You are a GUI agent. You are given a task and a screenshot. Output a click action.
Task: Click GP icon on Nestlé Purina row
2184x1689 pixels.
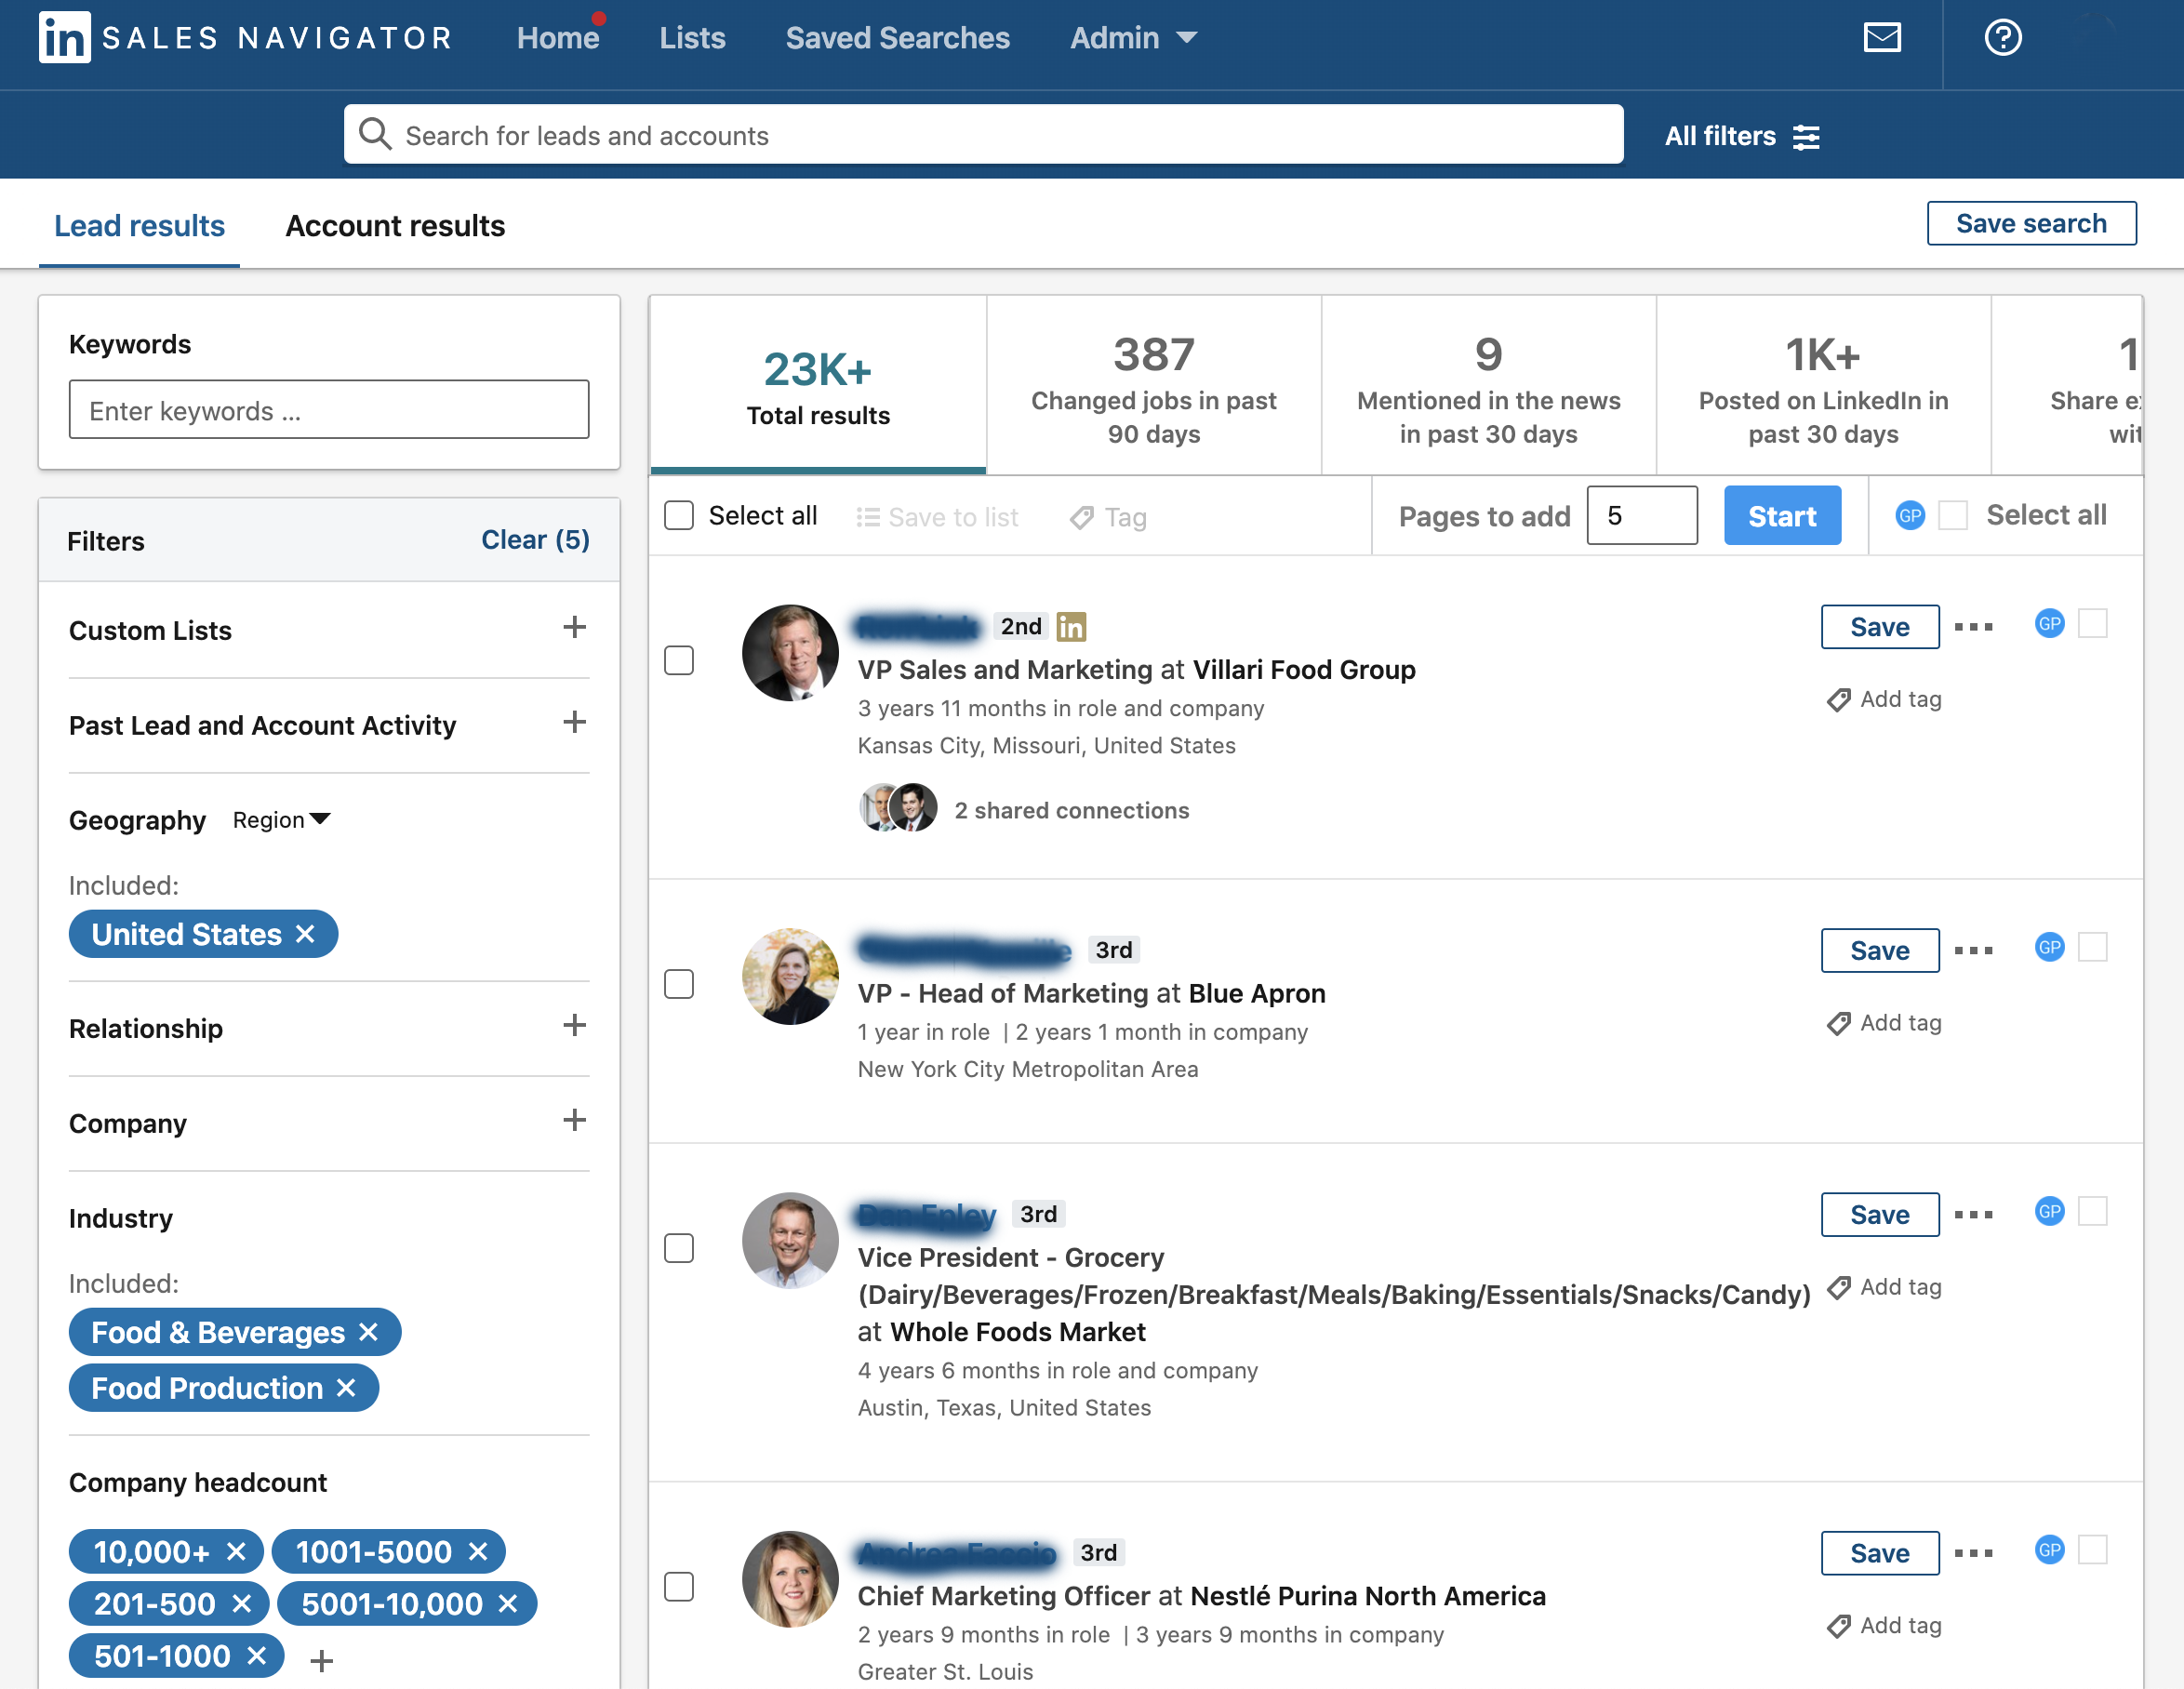2050,1550
